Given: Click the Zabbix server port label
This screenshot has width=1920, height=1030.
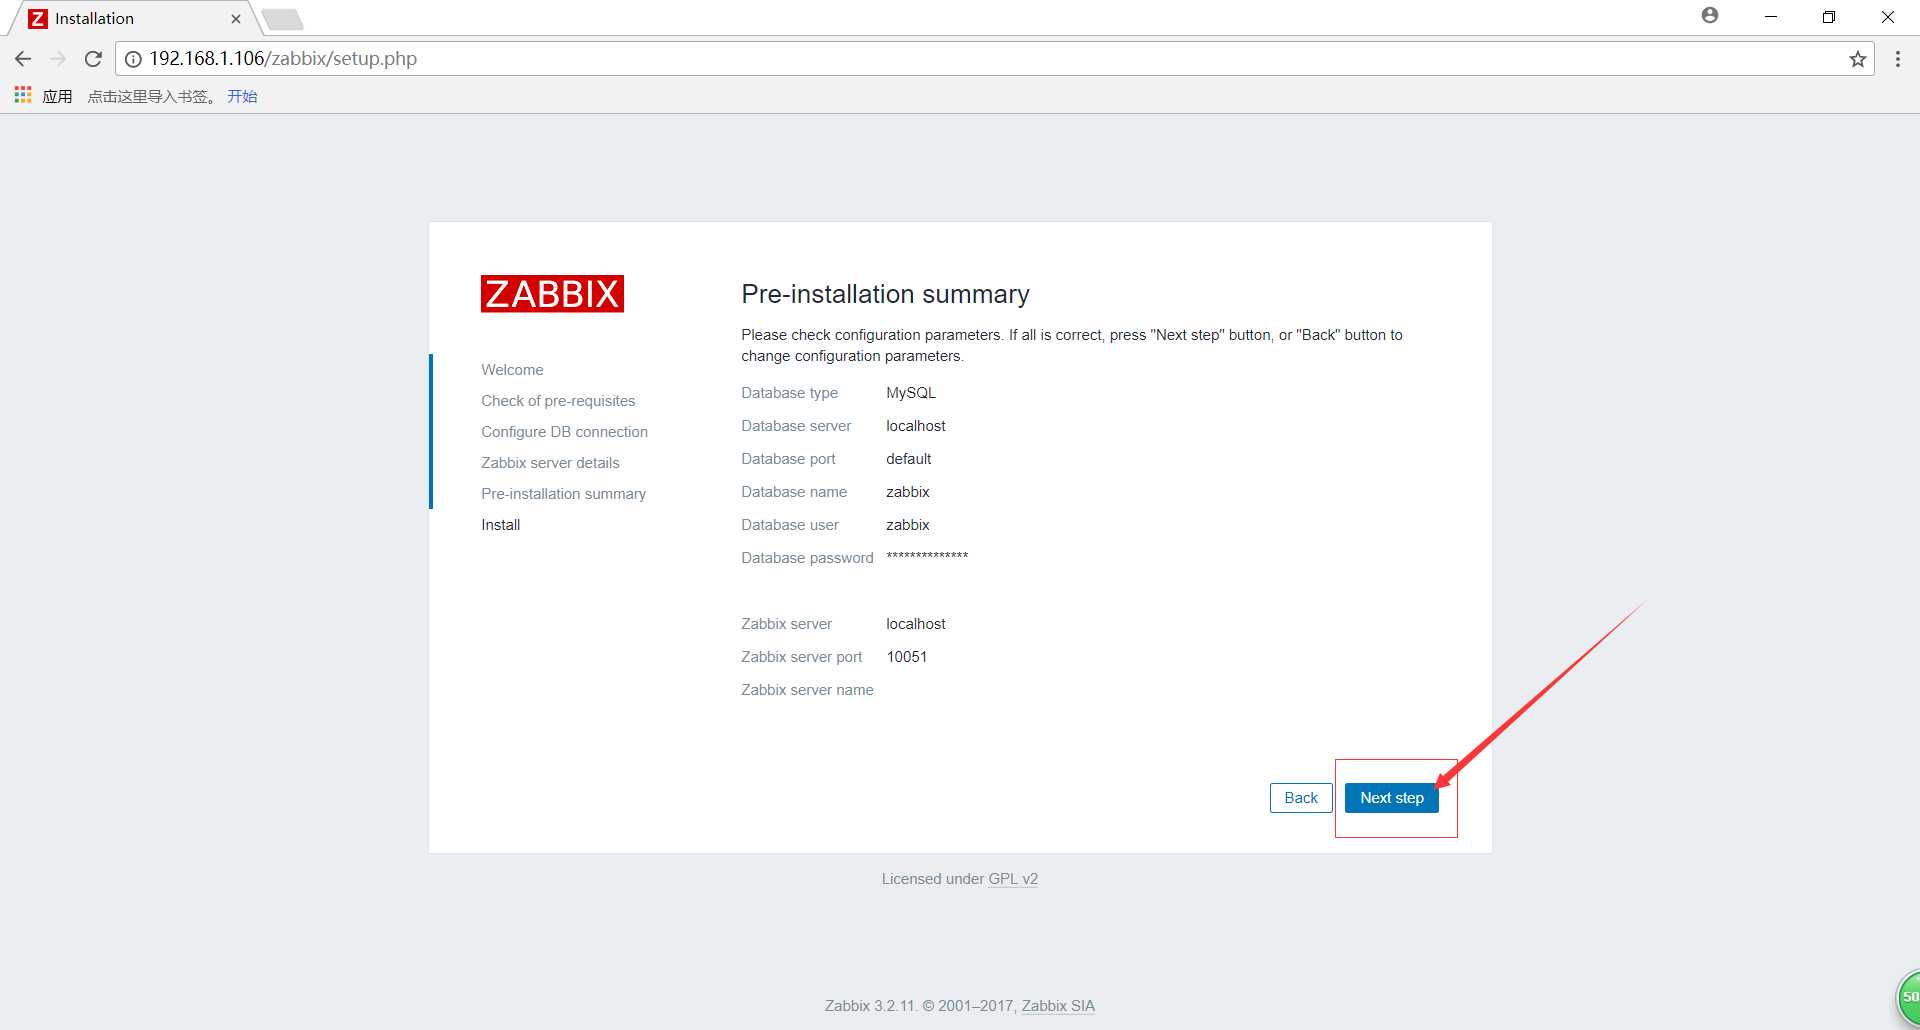Looking at the screenshot, I should [801, 657].
